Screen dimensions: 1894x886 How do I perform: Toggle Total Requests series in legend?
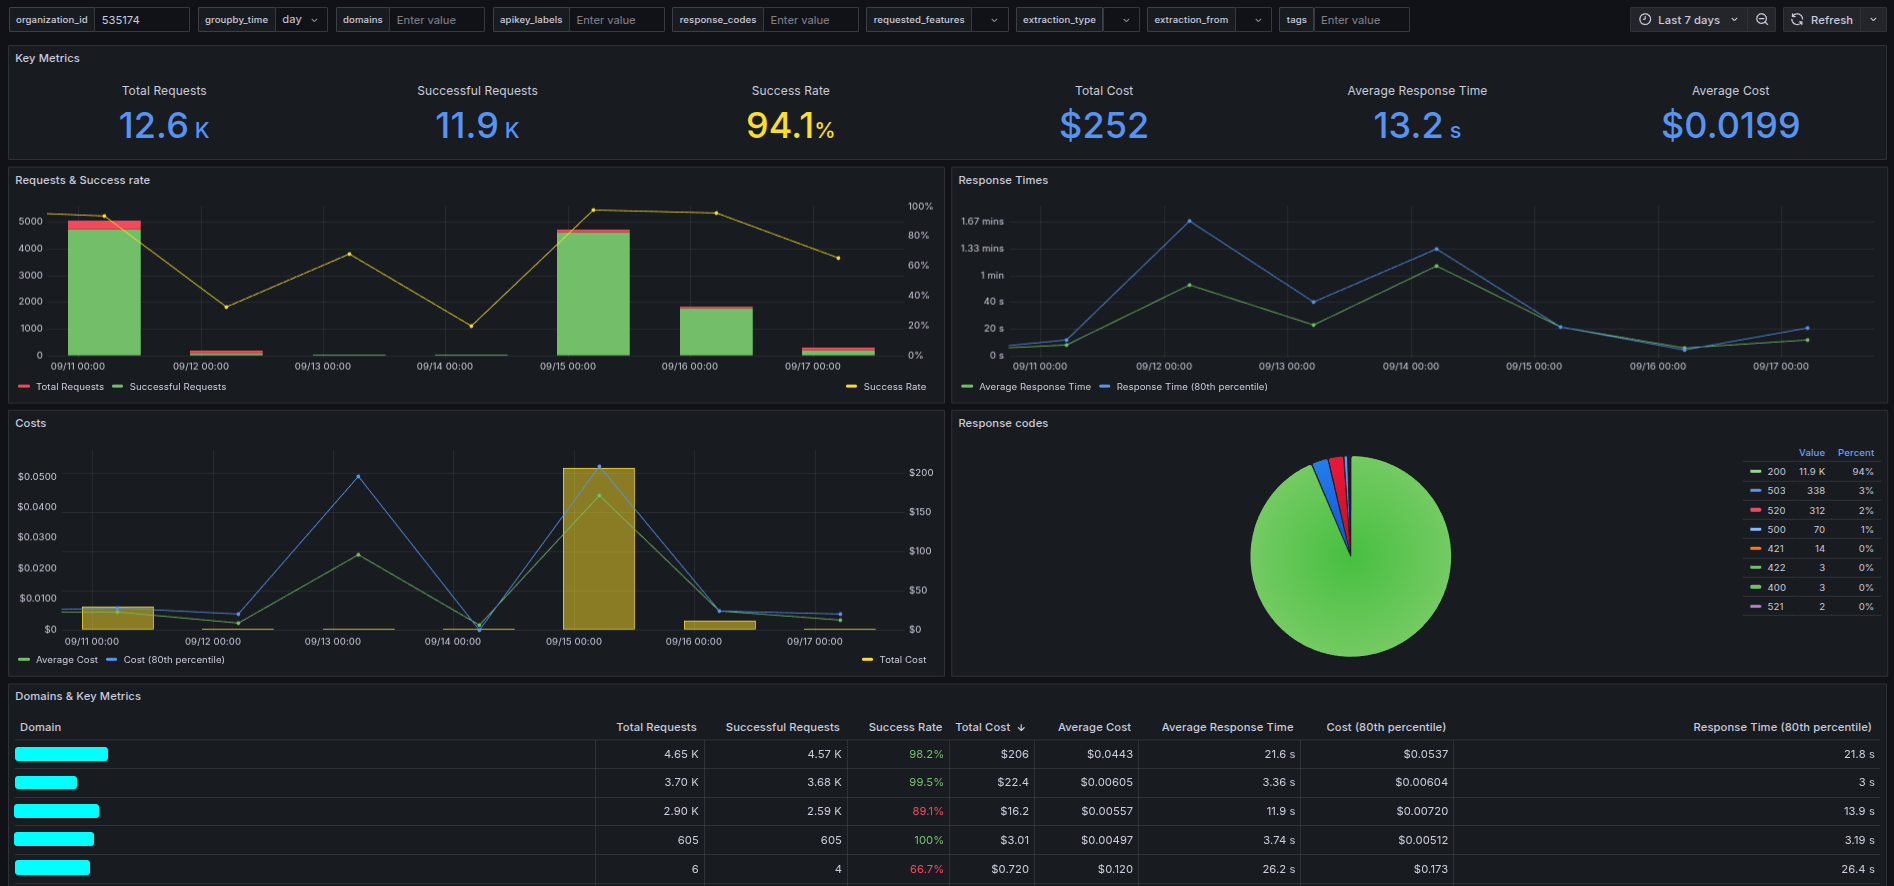[x=69, y=387]
